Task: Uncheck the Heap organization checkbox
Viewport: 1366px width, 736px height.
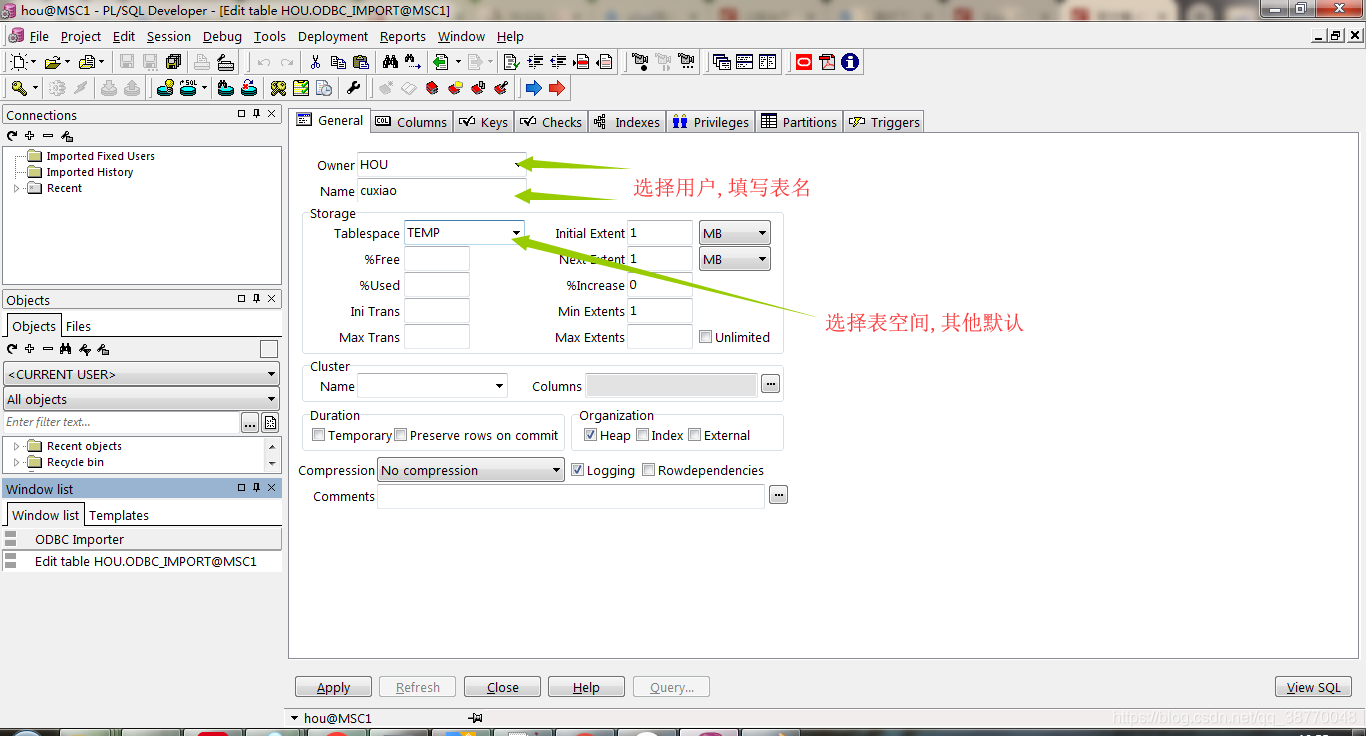Action: [590, 435]
